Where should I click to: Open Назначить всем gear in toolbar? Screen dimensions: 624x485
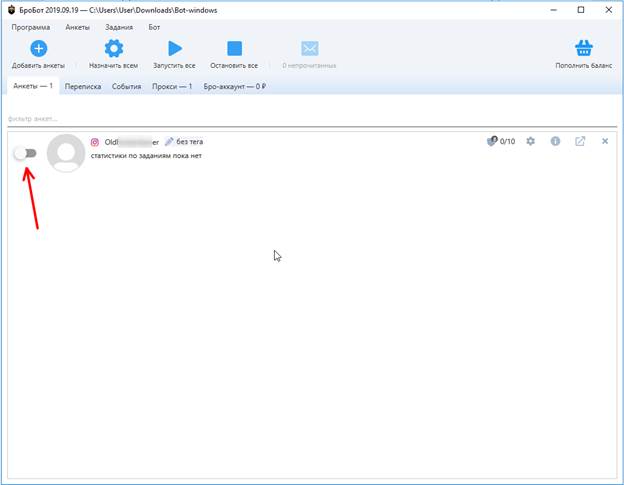click(114, 49)
